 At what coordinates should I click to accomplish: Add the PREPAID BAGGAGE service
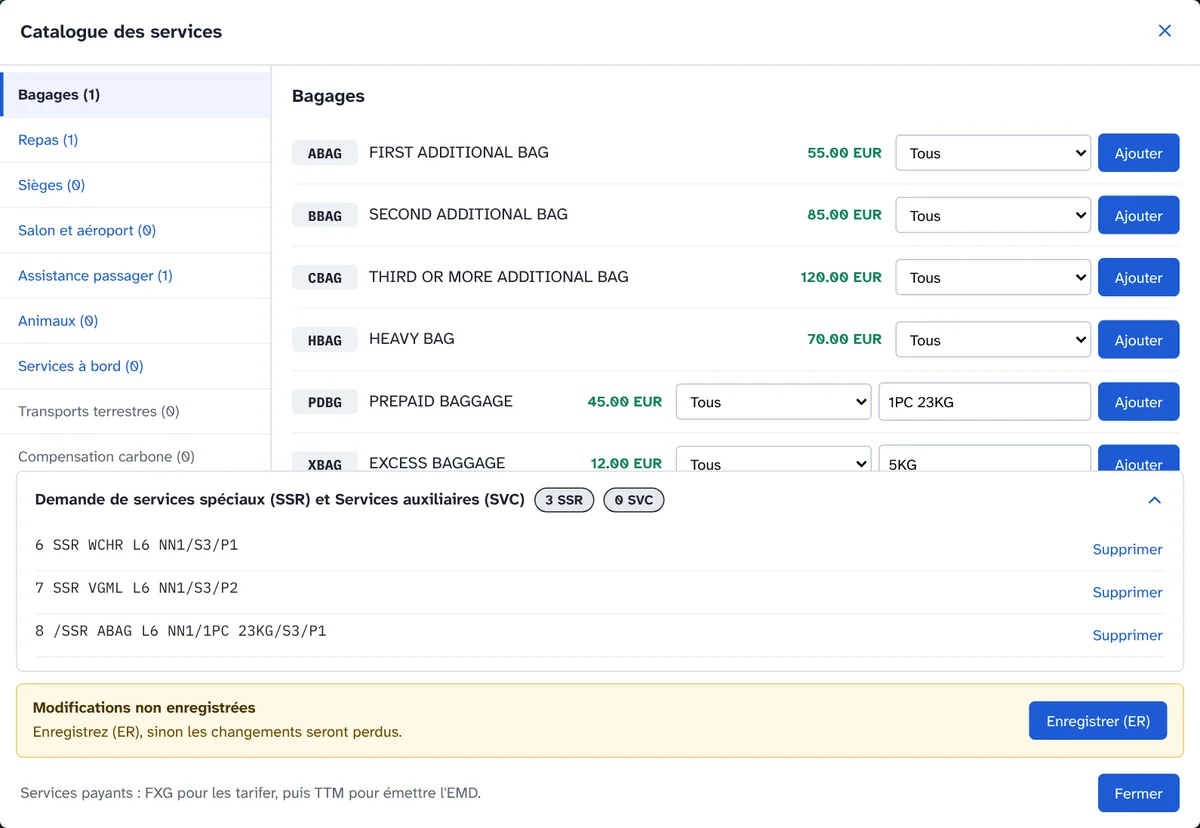[x=1138, y=402]
